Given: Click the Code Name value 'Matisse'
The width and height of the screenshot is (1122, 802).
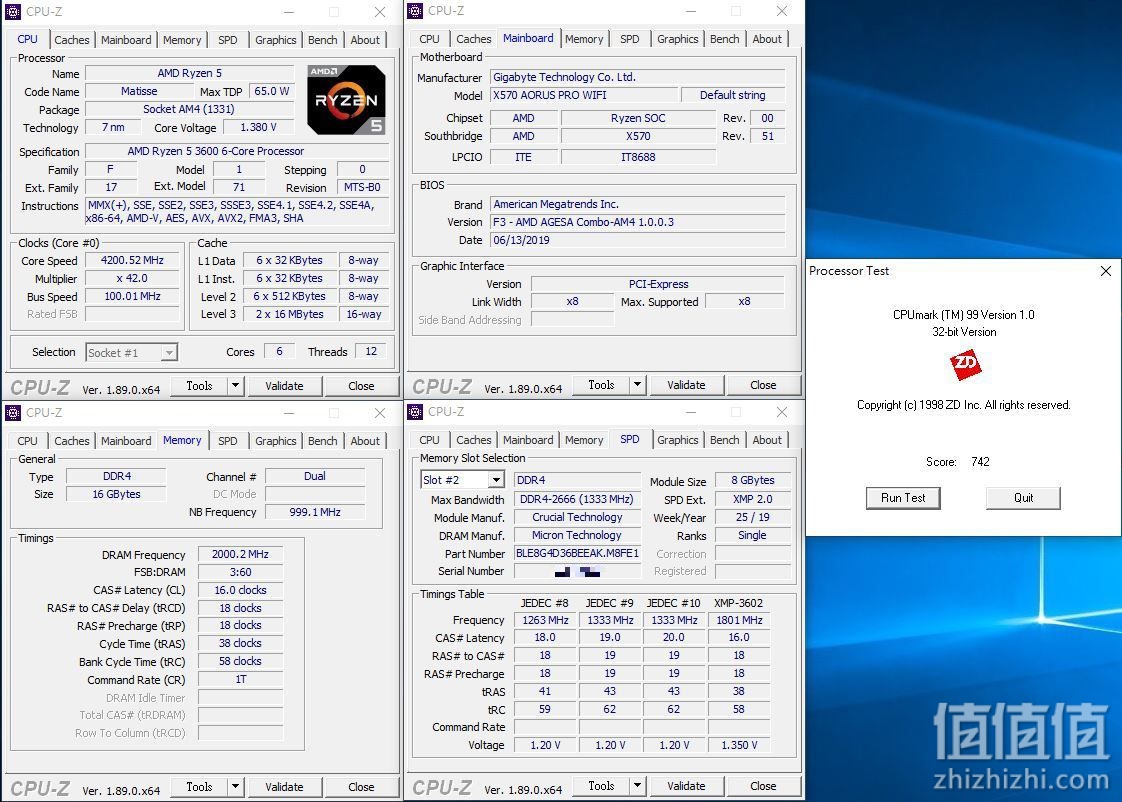Looking at the screenshot, I should [x=139, y=92].
